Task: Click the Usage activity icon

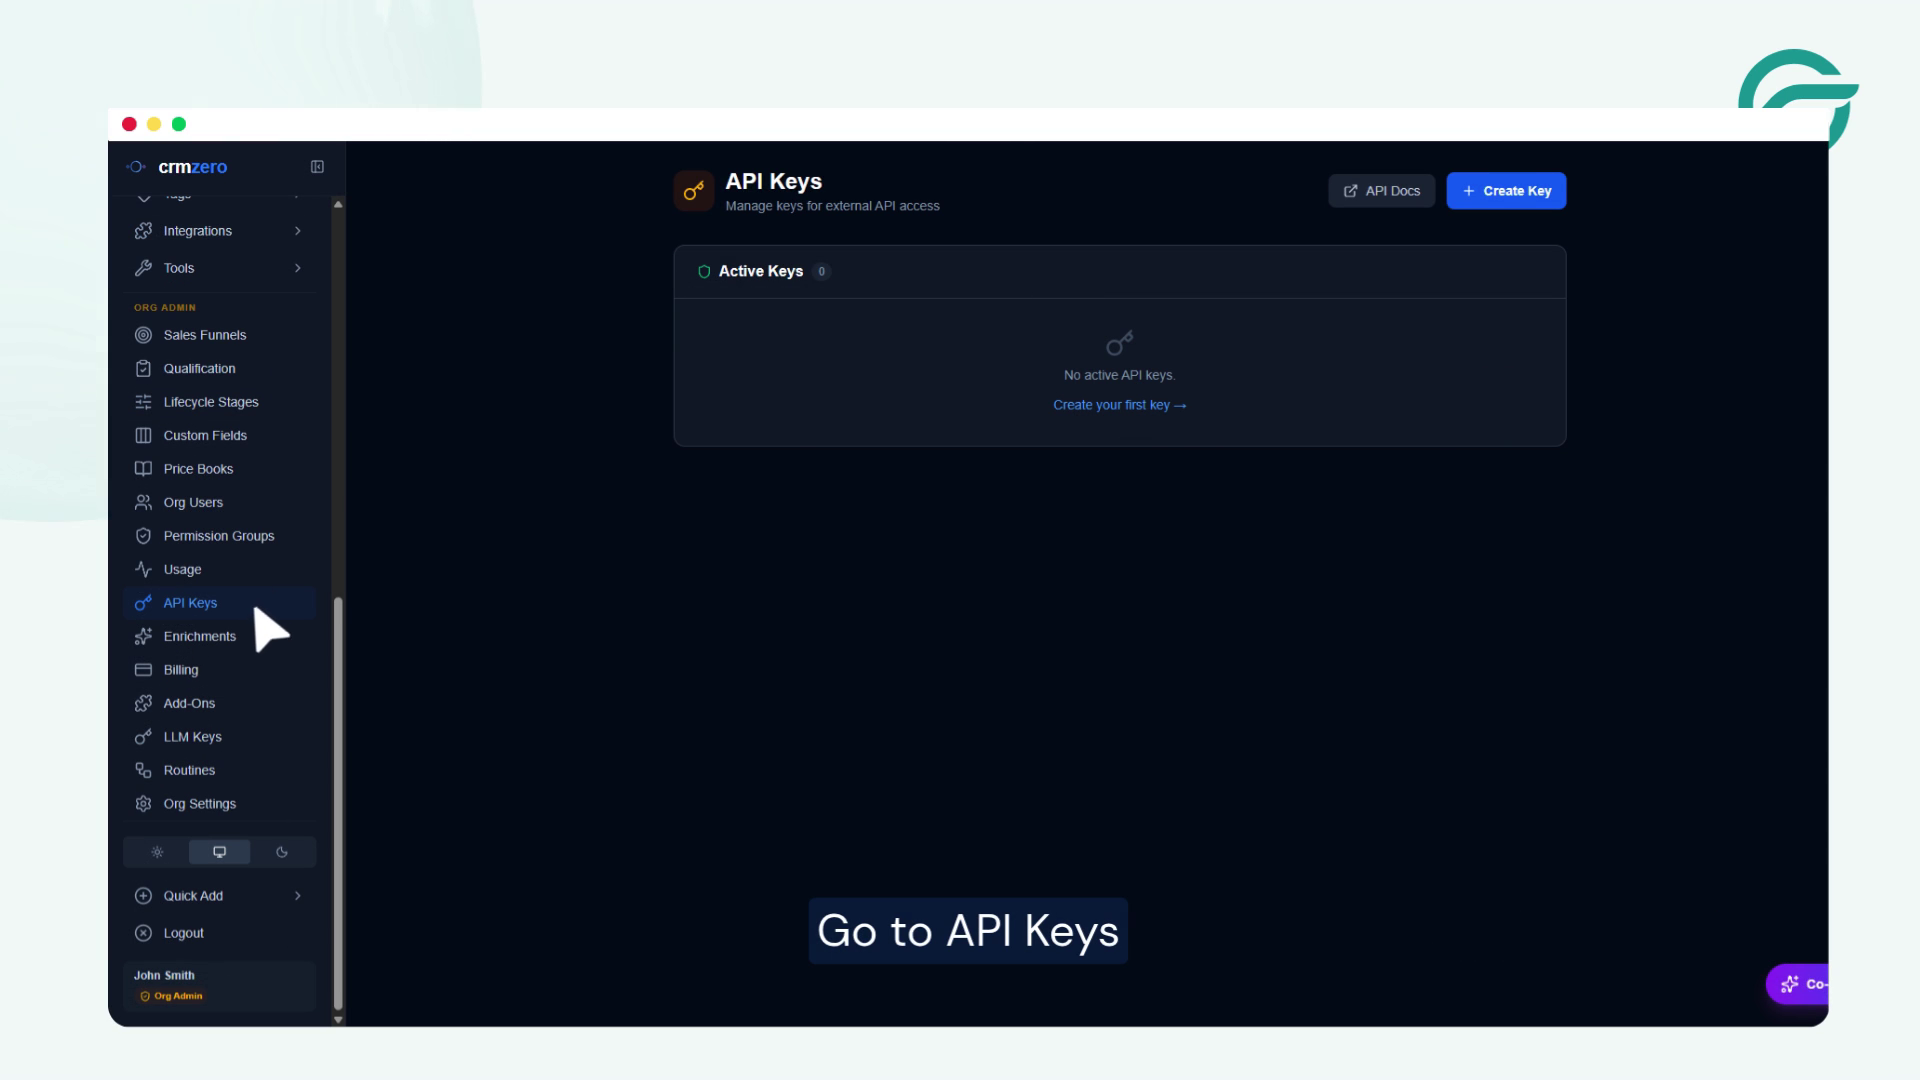Action: (143, 569)
